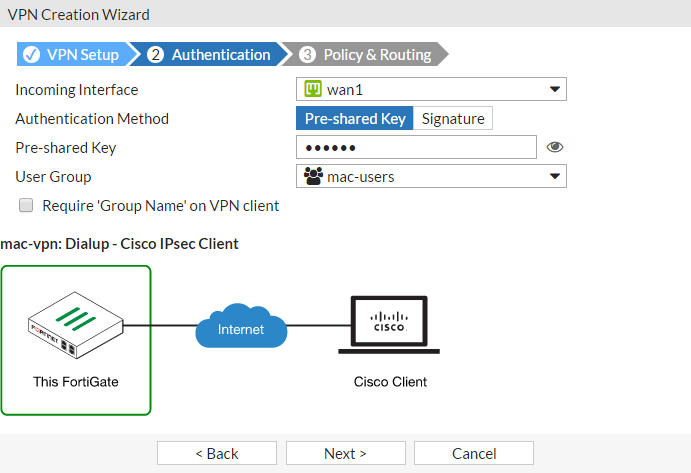Click the step 3 number circle

[307, 55]
